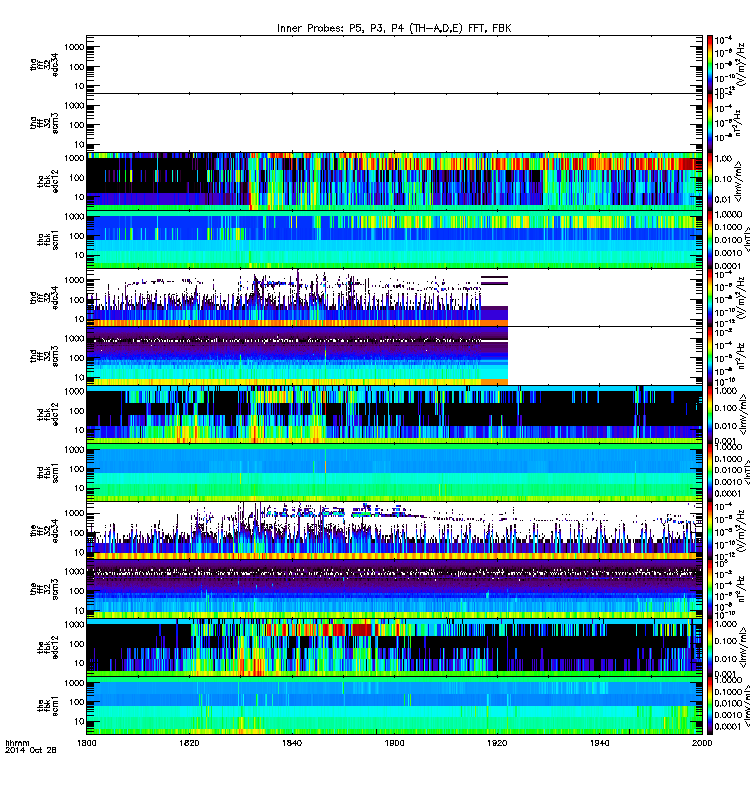Screen dimensions: 750x800
Task: Click the '10' y-axis tick of the fbk scm1 panel
Action: [x=79, y=721]
